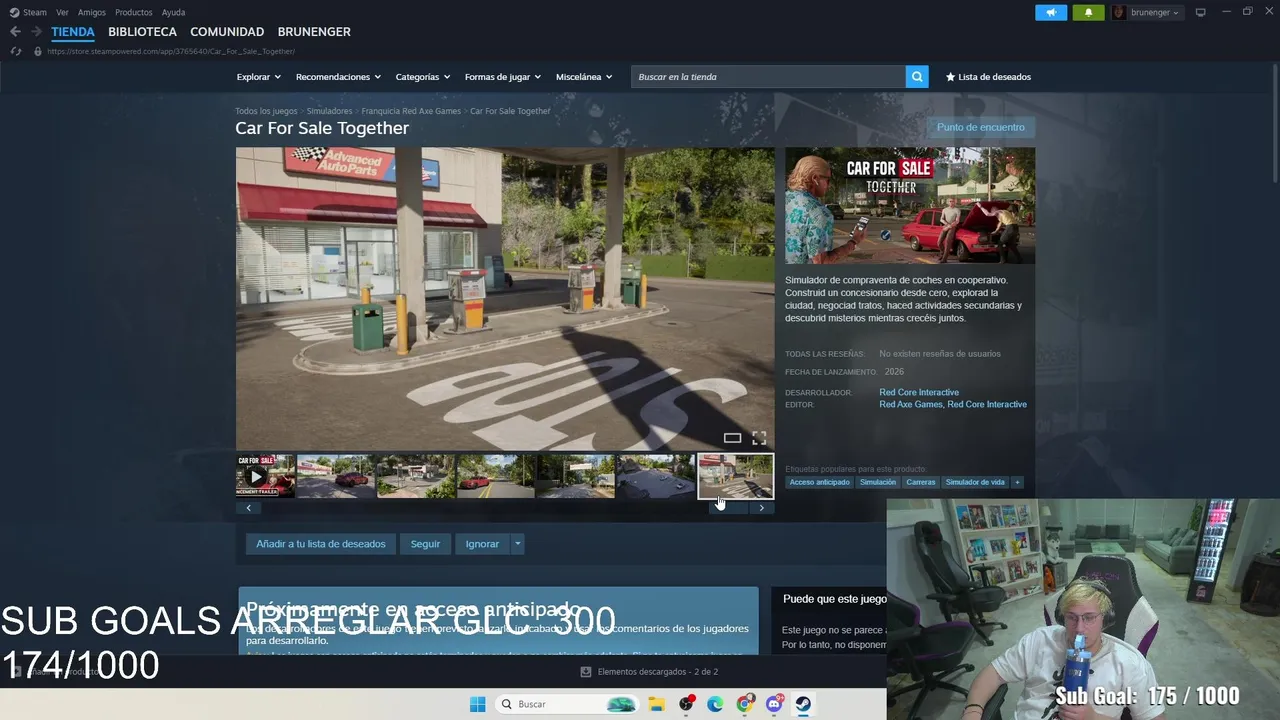
Task: Expand the Recomendaciones menu
Action: point(338,77)
